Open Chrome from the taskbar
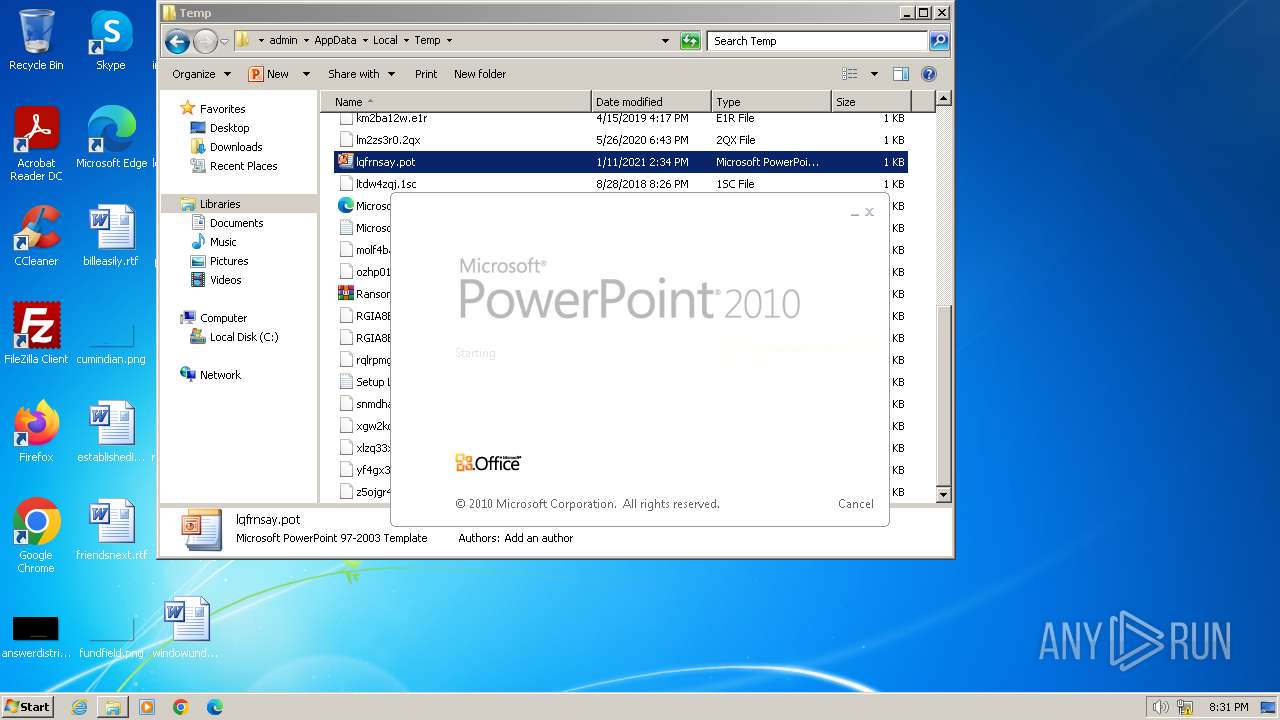The image size is (1280, 720). tap(181, 707)
